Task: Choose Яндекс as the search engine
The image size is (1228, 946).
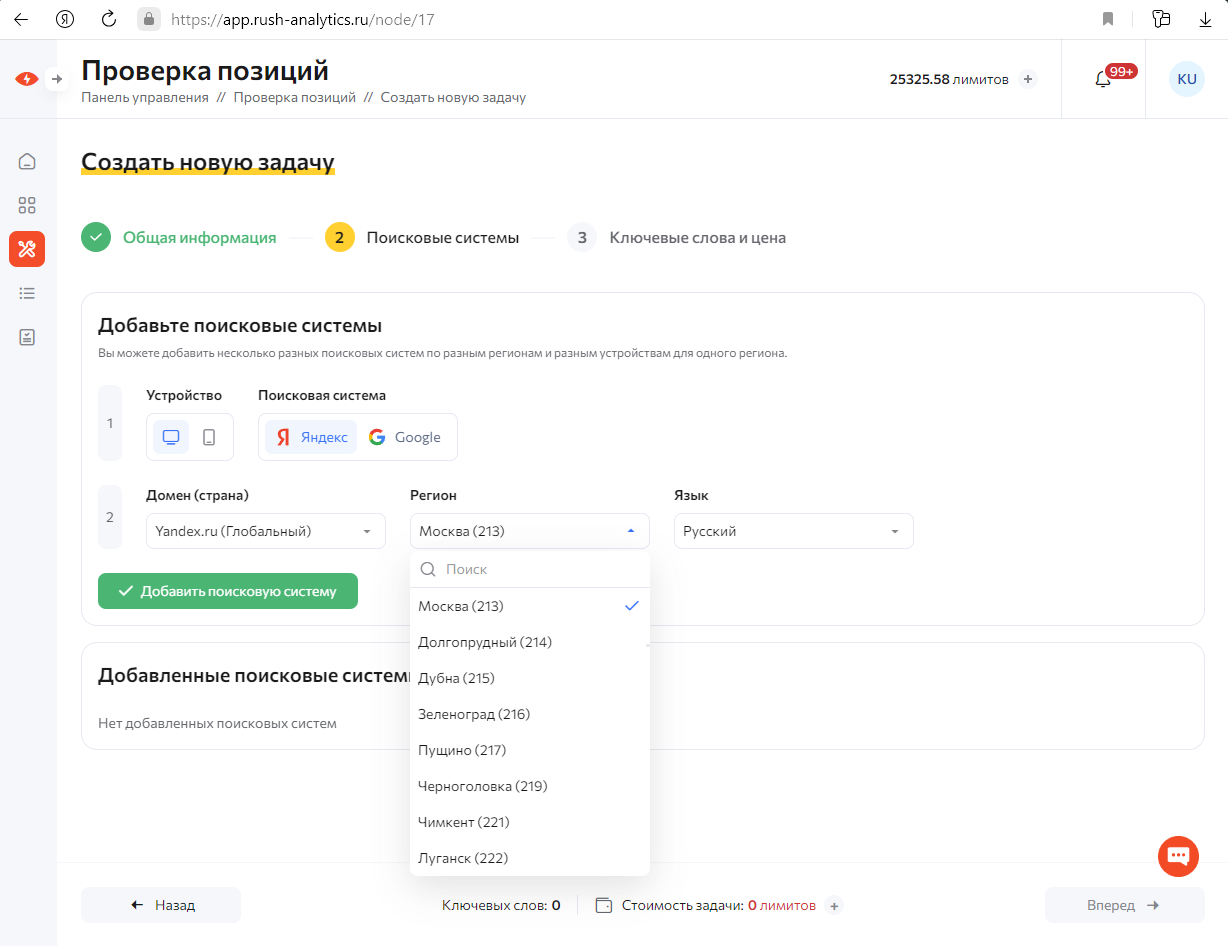Action: tap(312, 437)
